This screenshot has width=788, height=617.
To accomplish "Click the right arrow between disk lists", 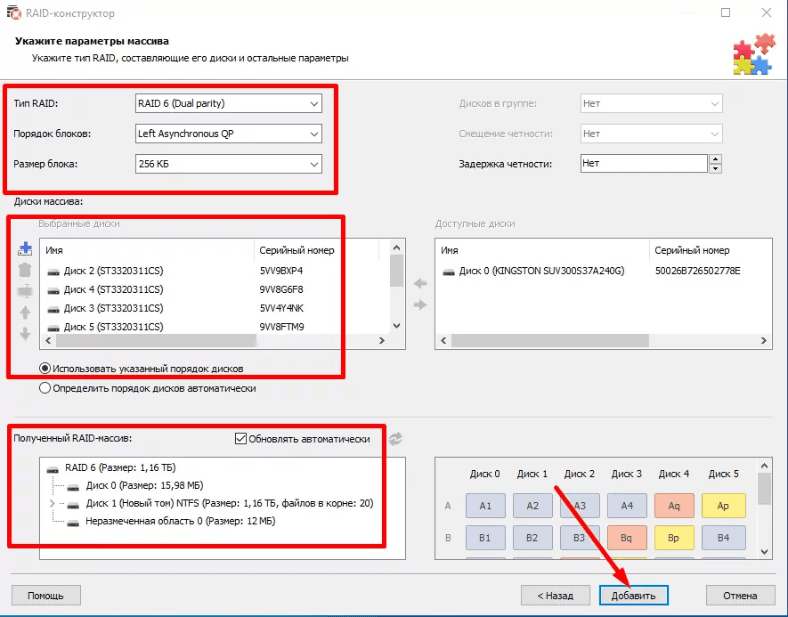I will pos(420,304).
